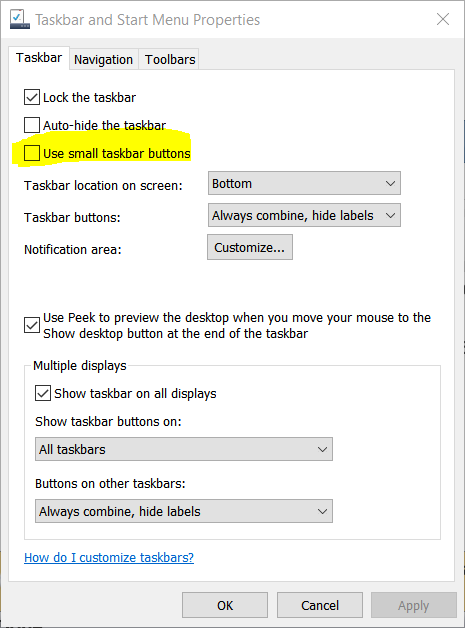Image resolution: width=465 pixels, height=628 pixels.
Task: Open How do I customize taskbars link
Action: [x=109, y=558]
